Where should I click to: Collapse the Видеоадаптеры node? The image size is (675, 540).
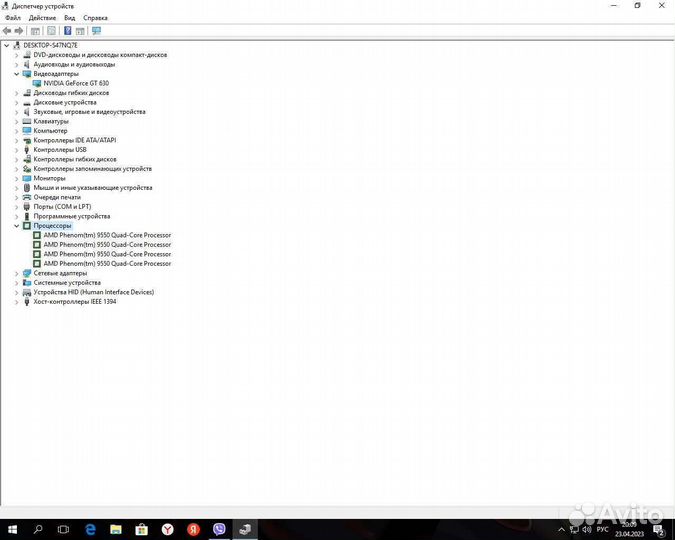tap(16, 74)
